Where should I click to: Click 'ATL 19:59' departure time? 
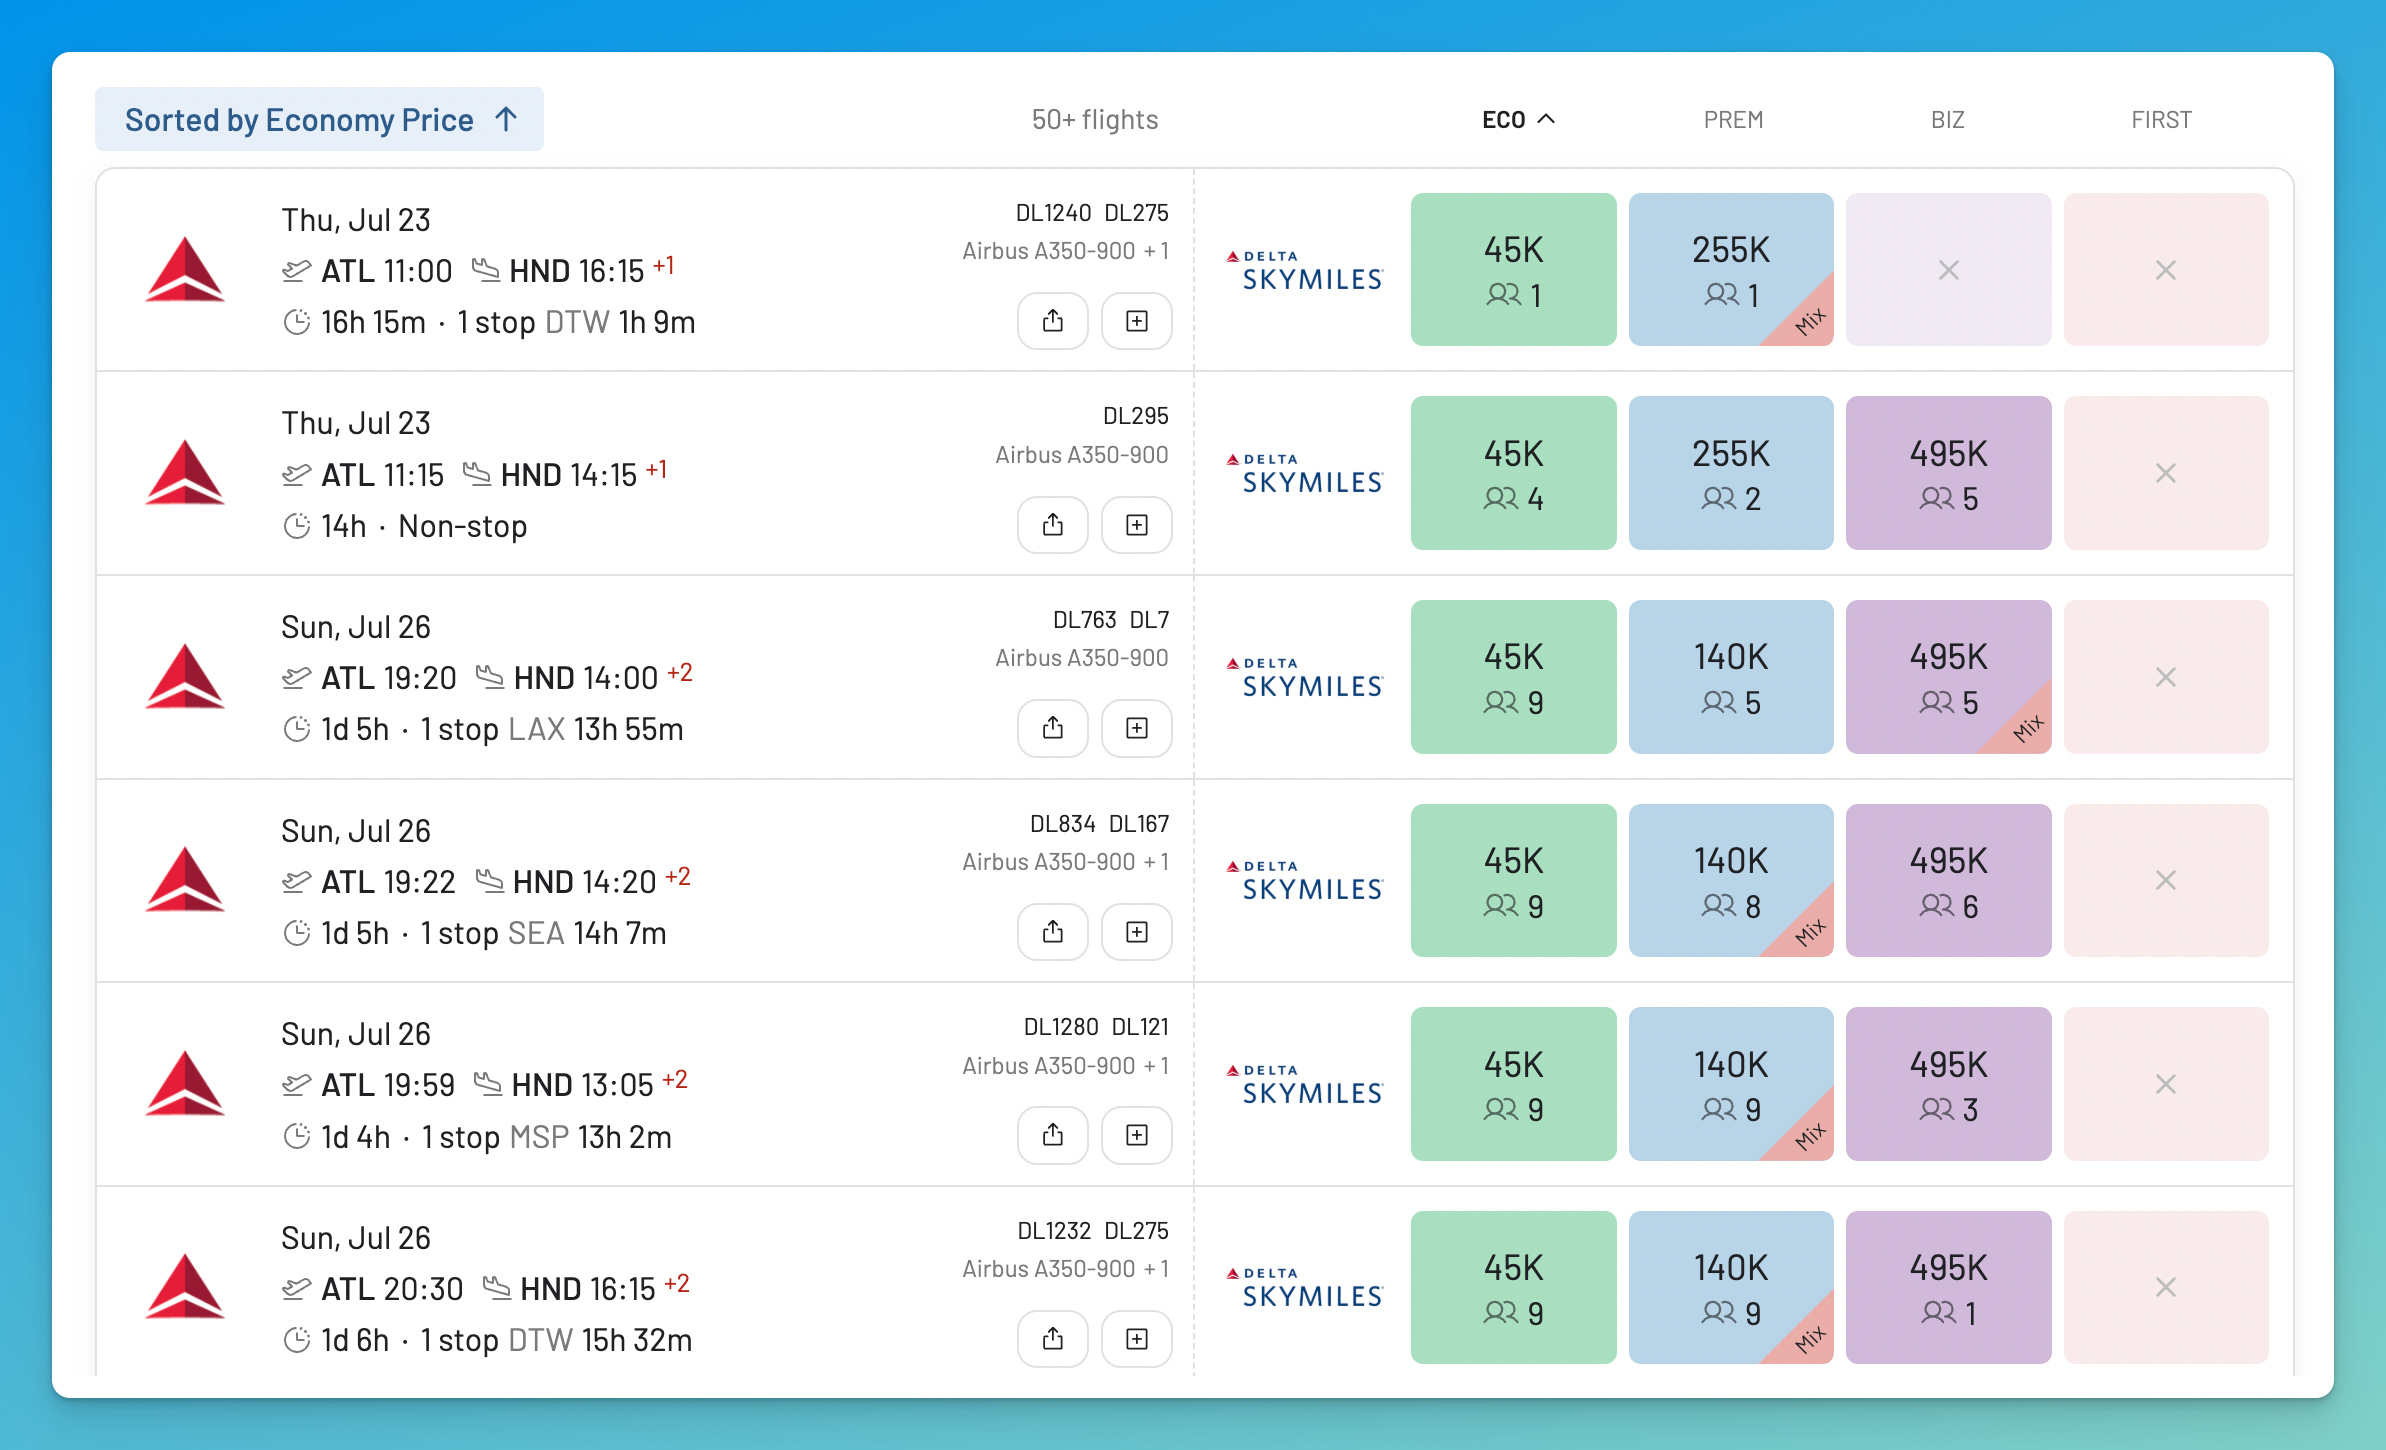[x=388, y=1085]
